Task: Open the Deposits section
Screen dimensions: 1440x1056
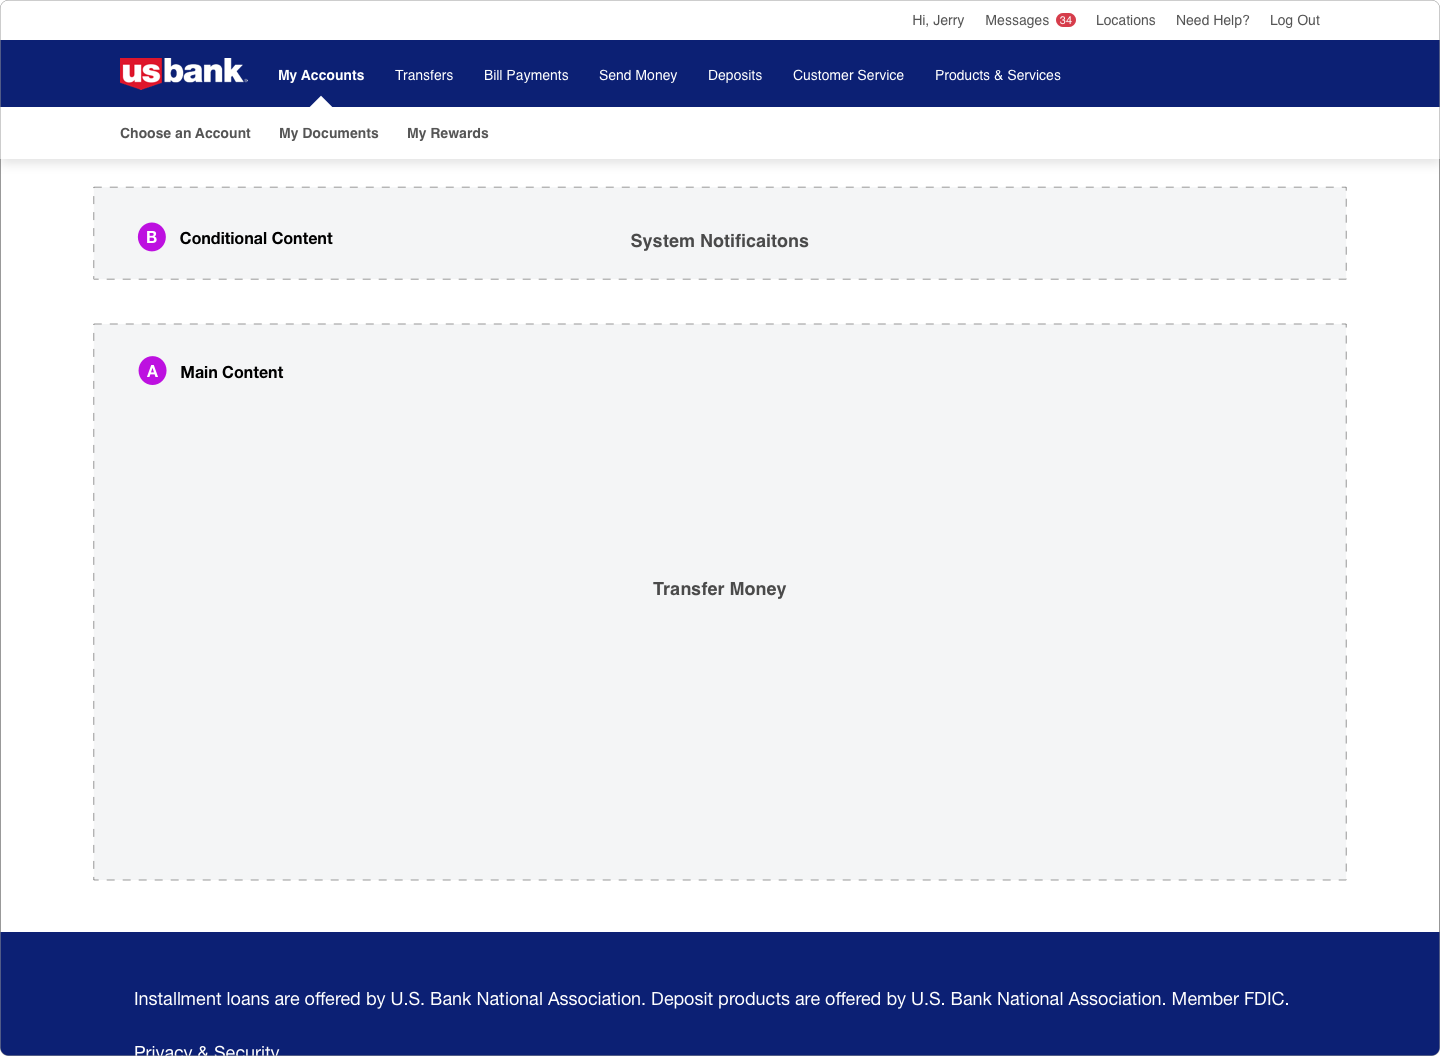Action: pyautogui.click(x=735, y=75)
